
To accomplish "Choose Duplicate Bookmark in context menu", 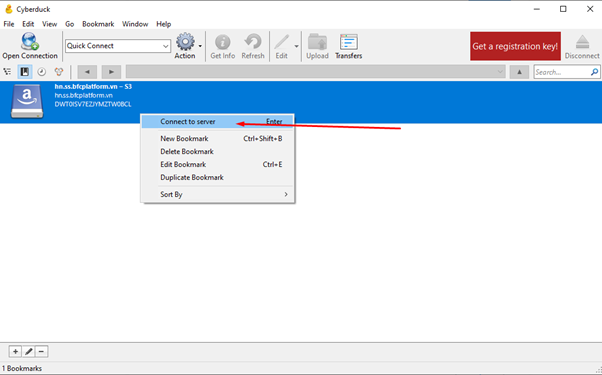I will pyautogui.click(x=218, y=177).
